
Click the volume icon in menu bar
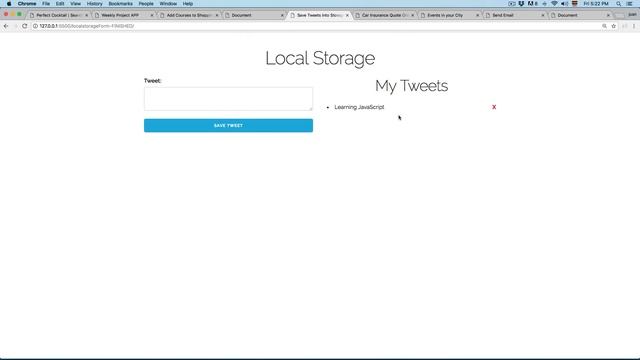(564, 4)
